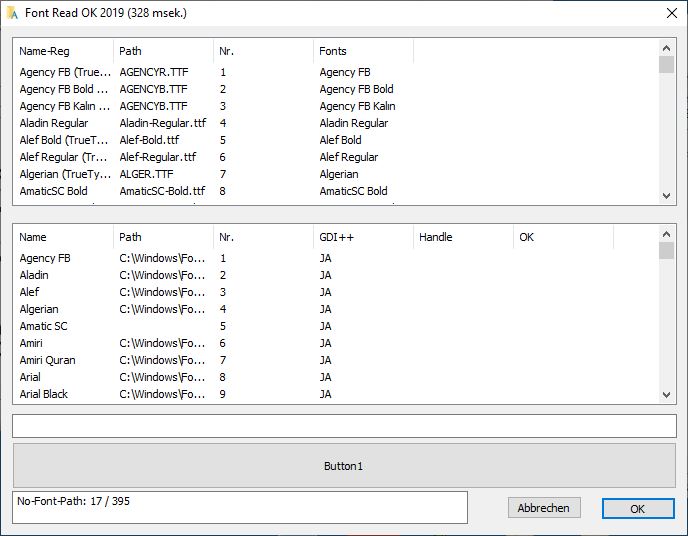This screenshot has width=688, height=536.
Task: Select Agency FB in the lower Name list
Action: 45,258
